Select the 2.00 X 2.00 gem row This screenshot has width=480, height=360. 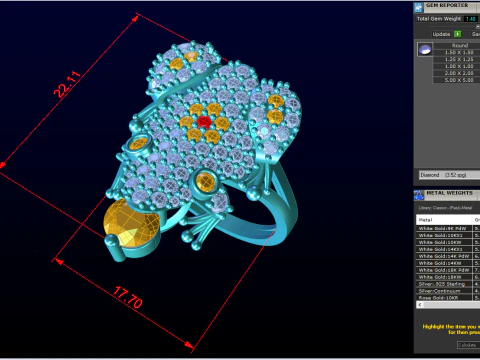point(456,73)
